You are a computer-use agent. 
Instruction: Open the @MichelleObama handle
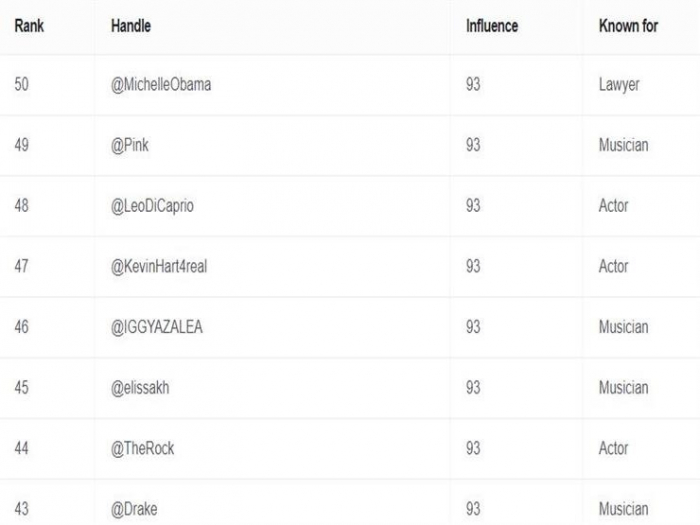coord(161,85)
